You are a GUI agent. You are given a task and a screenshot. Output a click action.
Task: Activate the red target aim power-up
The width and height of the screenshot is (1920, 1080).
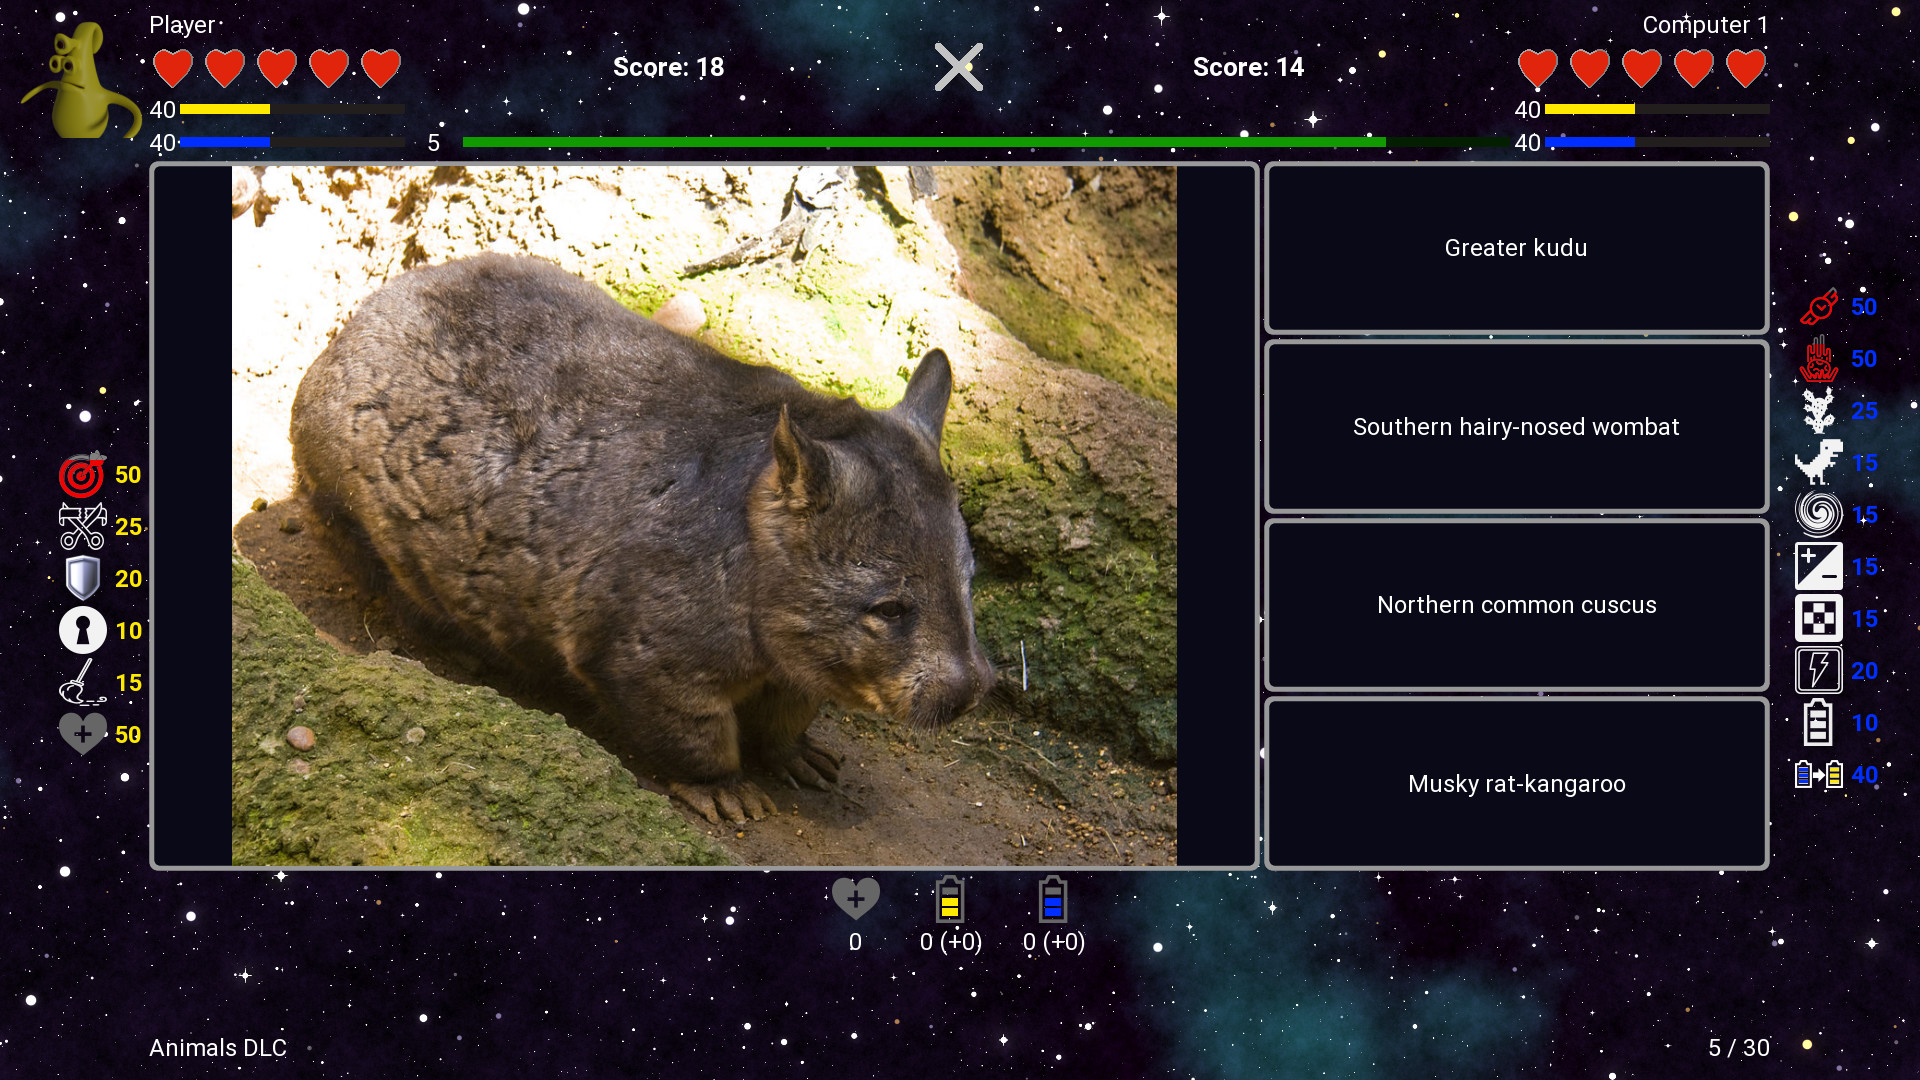[83, 475]
